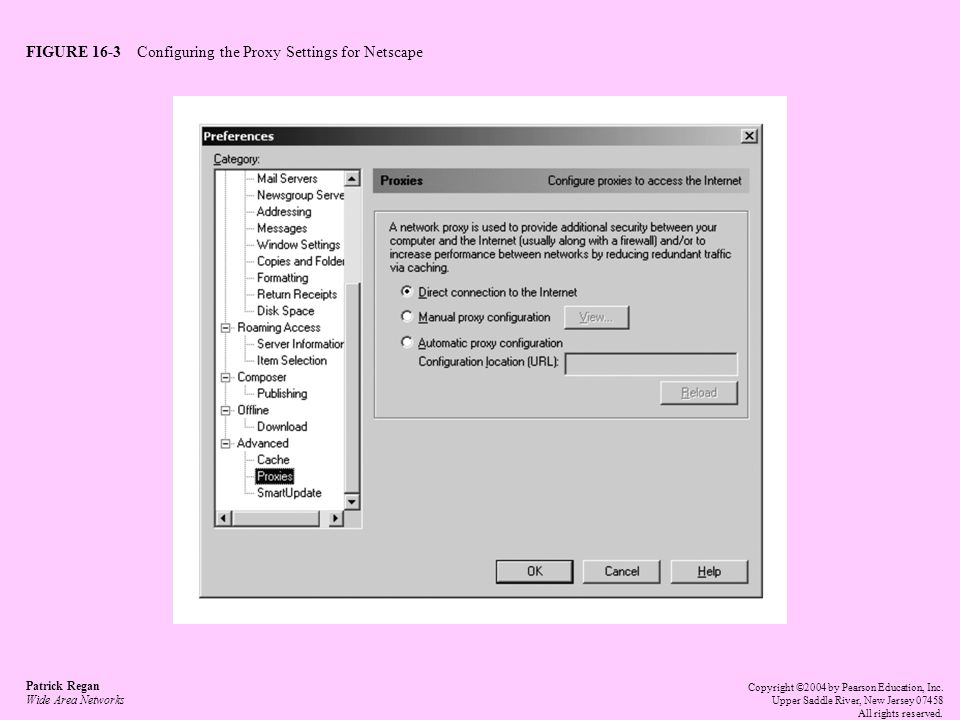Select Composer category label
The image size is (960, 720).
click(261, 377)
